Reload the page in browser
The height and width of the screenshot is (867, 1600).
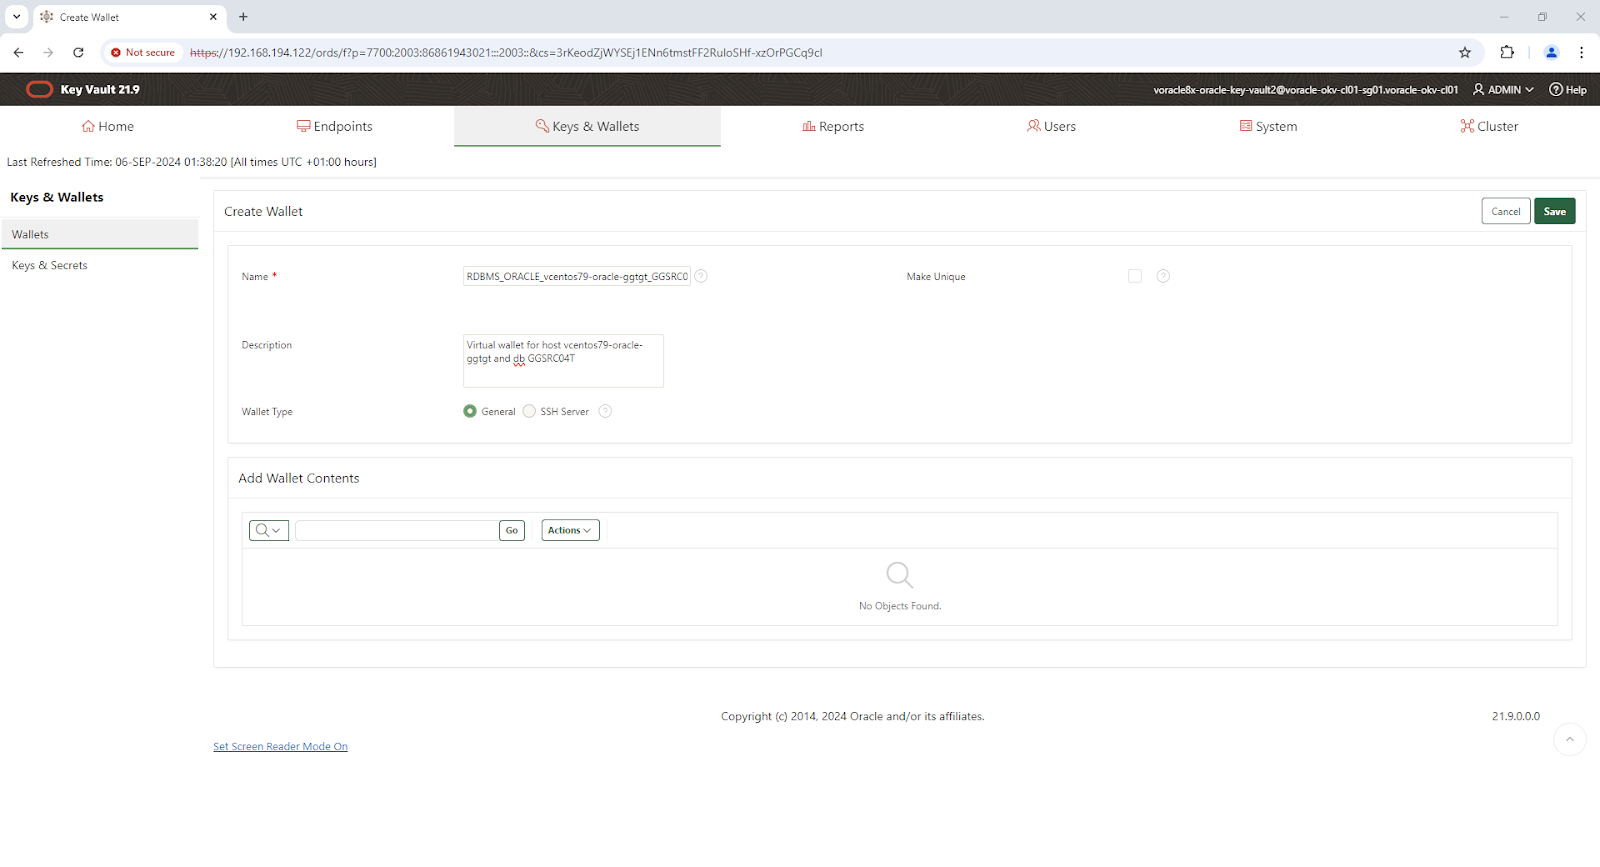tap(78, 52)
